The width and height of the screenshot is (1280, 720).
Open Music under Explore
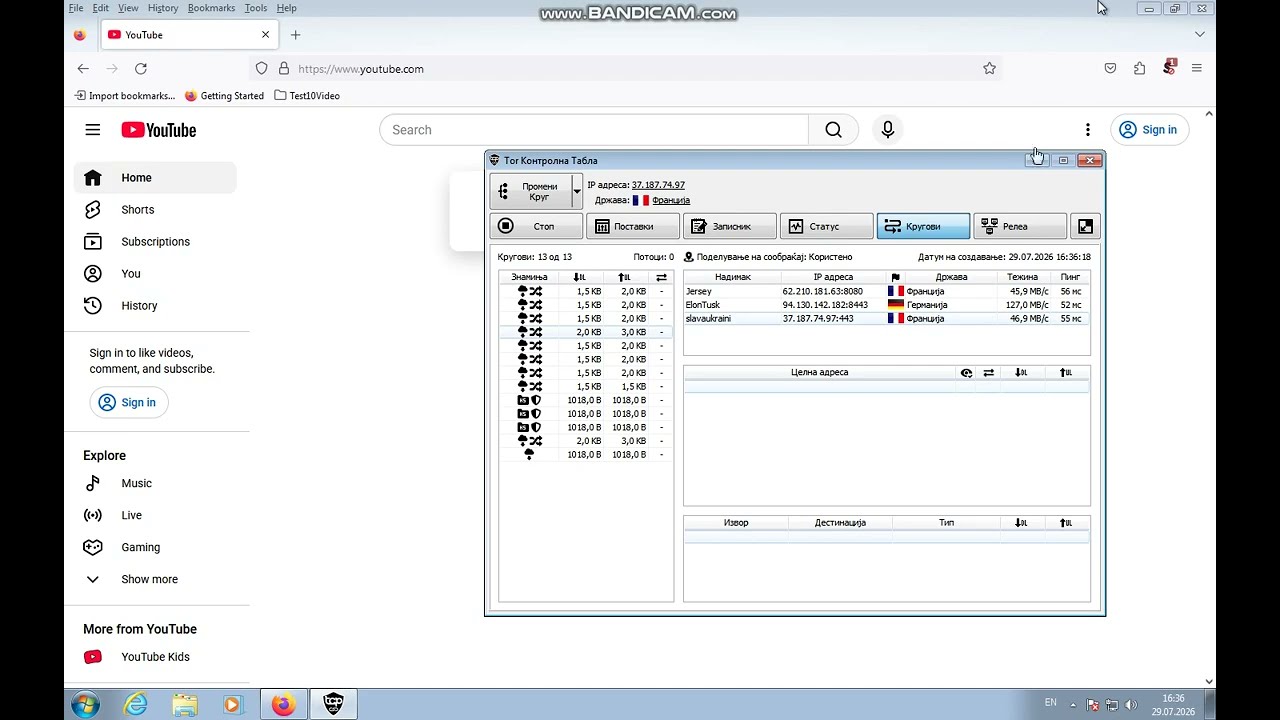click(155, 483)
